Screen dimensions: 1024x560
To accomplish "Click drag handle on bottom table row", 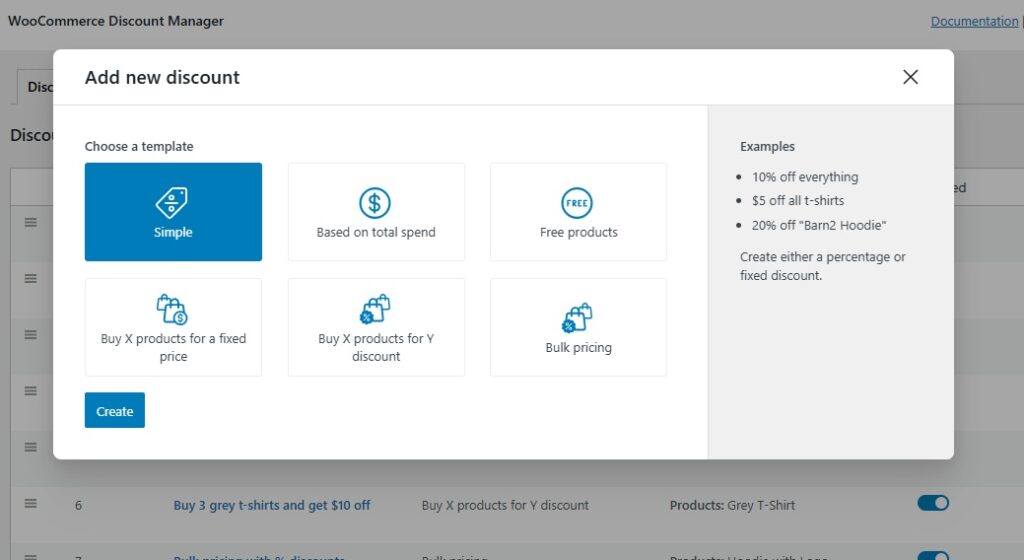I will point(30,555).
